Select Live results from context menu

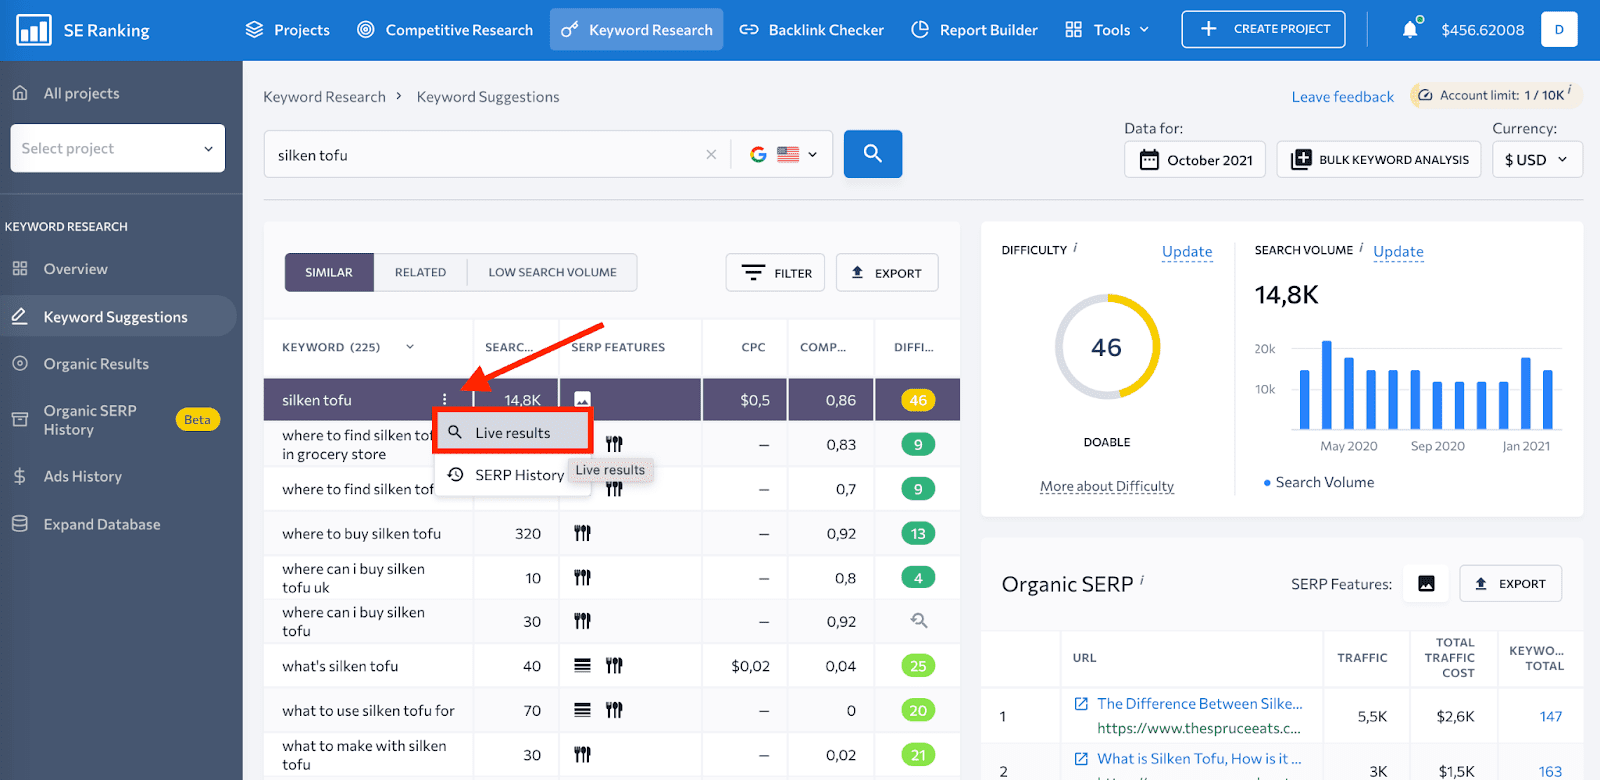(x=513, y=433)
